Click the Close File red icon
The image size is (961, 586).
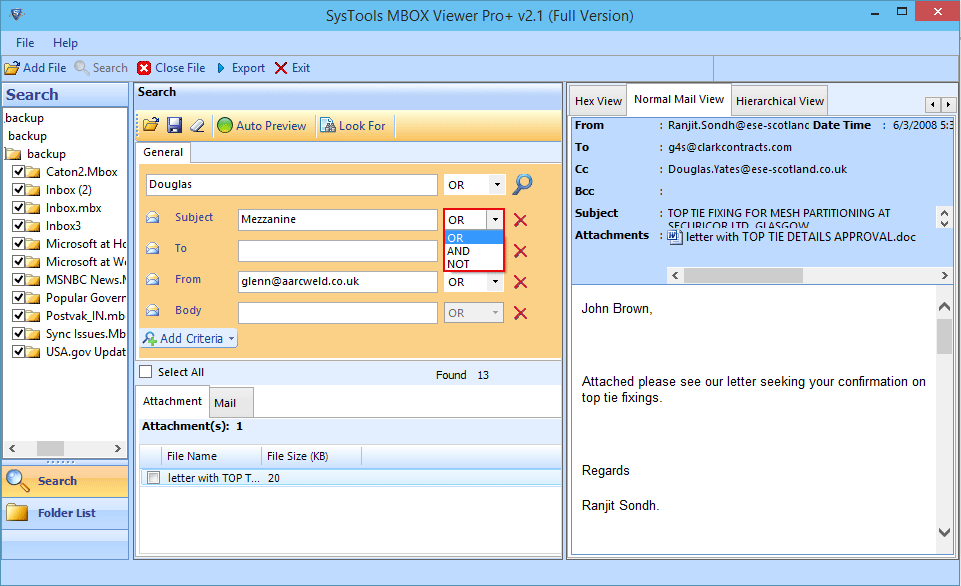[x=144, y=68]
